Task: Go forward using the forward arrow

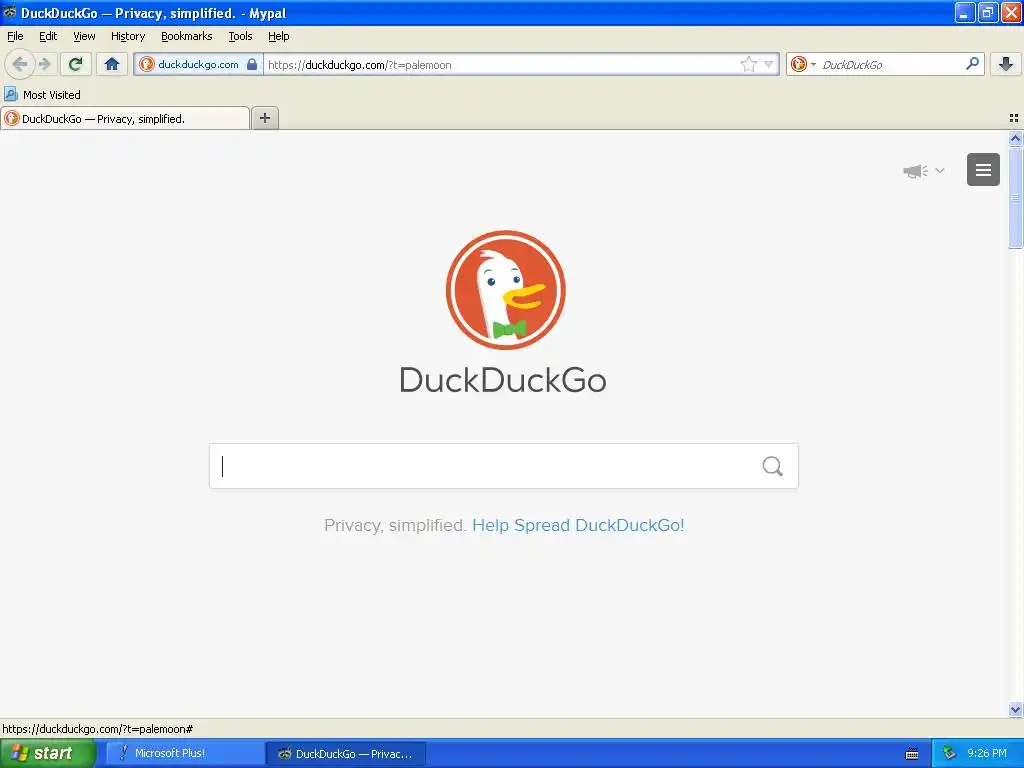Action: pyautogui.click(x=45, y=64)
